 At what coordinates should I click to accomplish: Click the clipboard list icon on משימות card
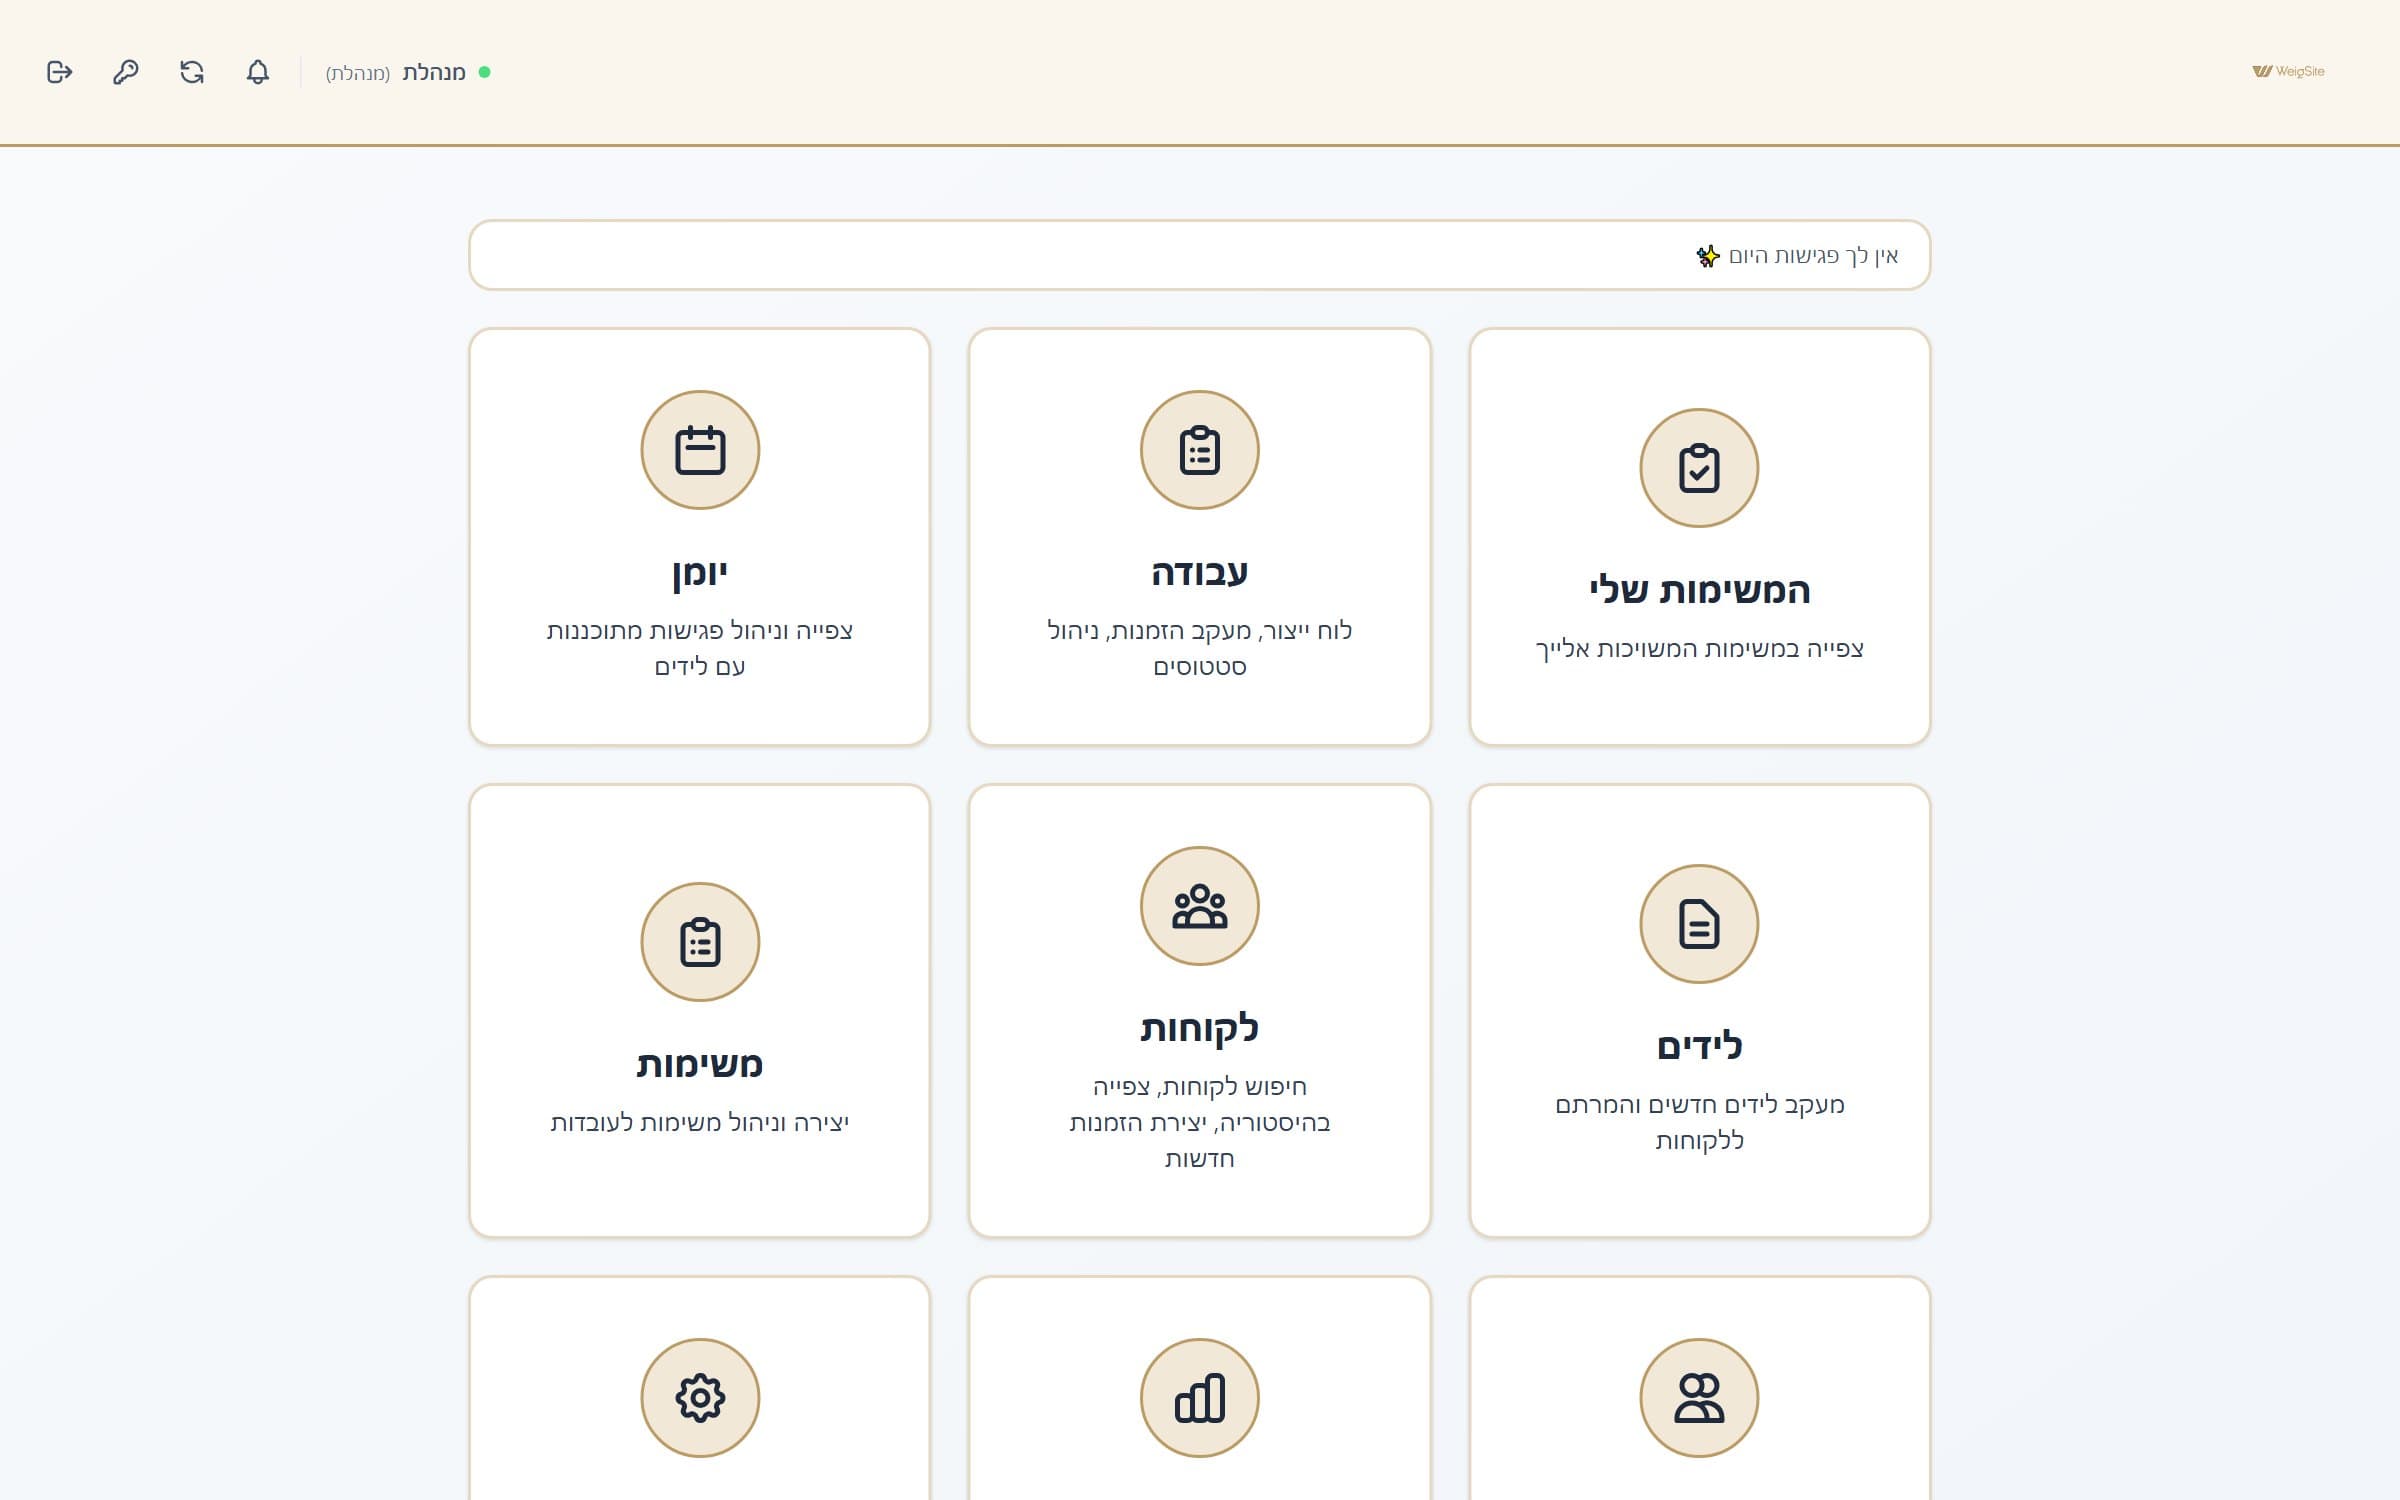700,942
